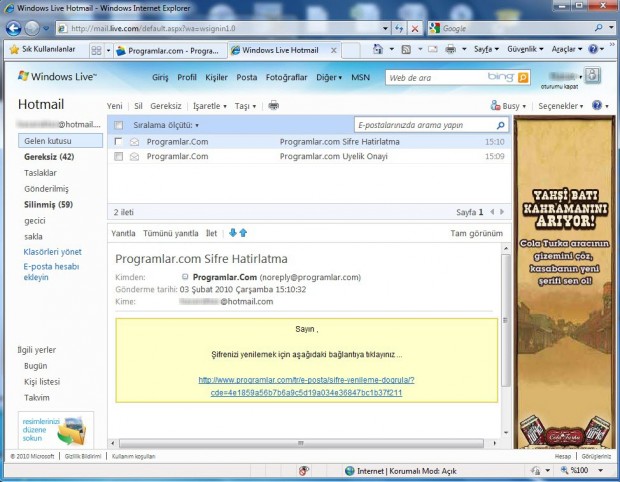This screenshot has width=620, height=482.
Task: Click the Sil delete button
Action: (138, 106)
